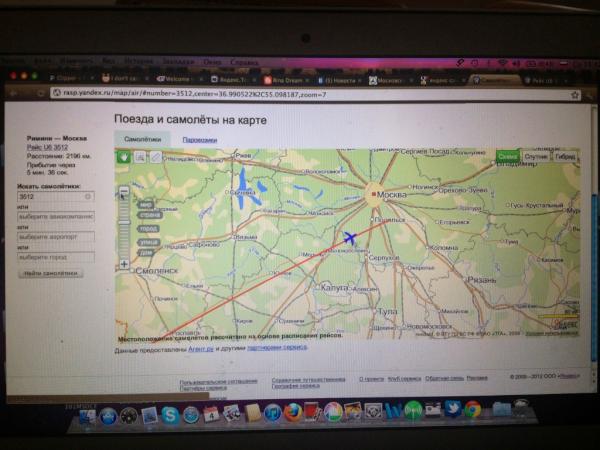Clear the 3512 search field with its X icon

[88, 196]
